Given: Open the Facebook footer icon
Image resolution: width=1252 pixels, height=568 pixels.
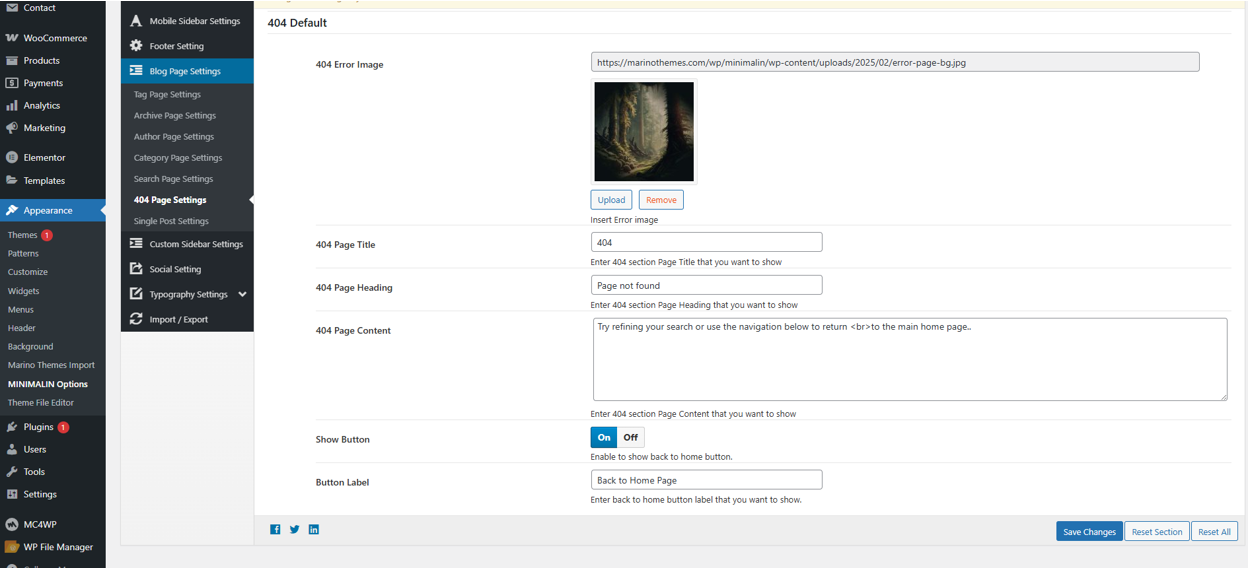Looking at the screenshot, I should coord(275,530).
